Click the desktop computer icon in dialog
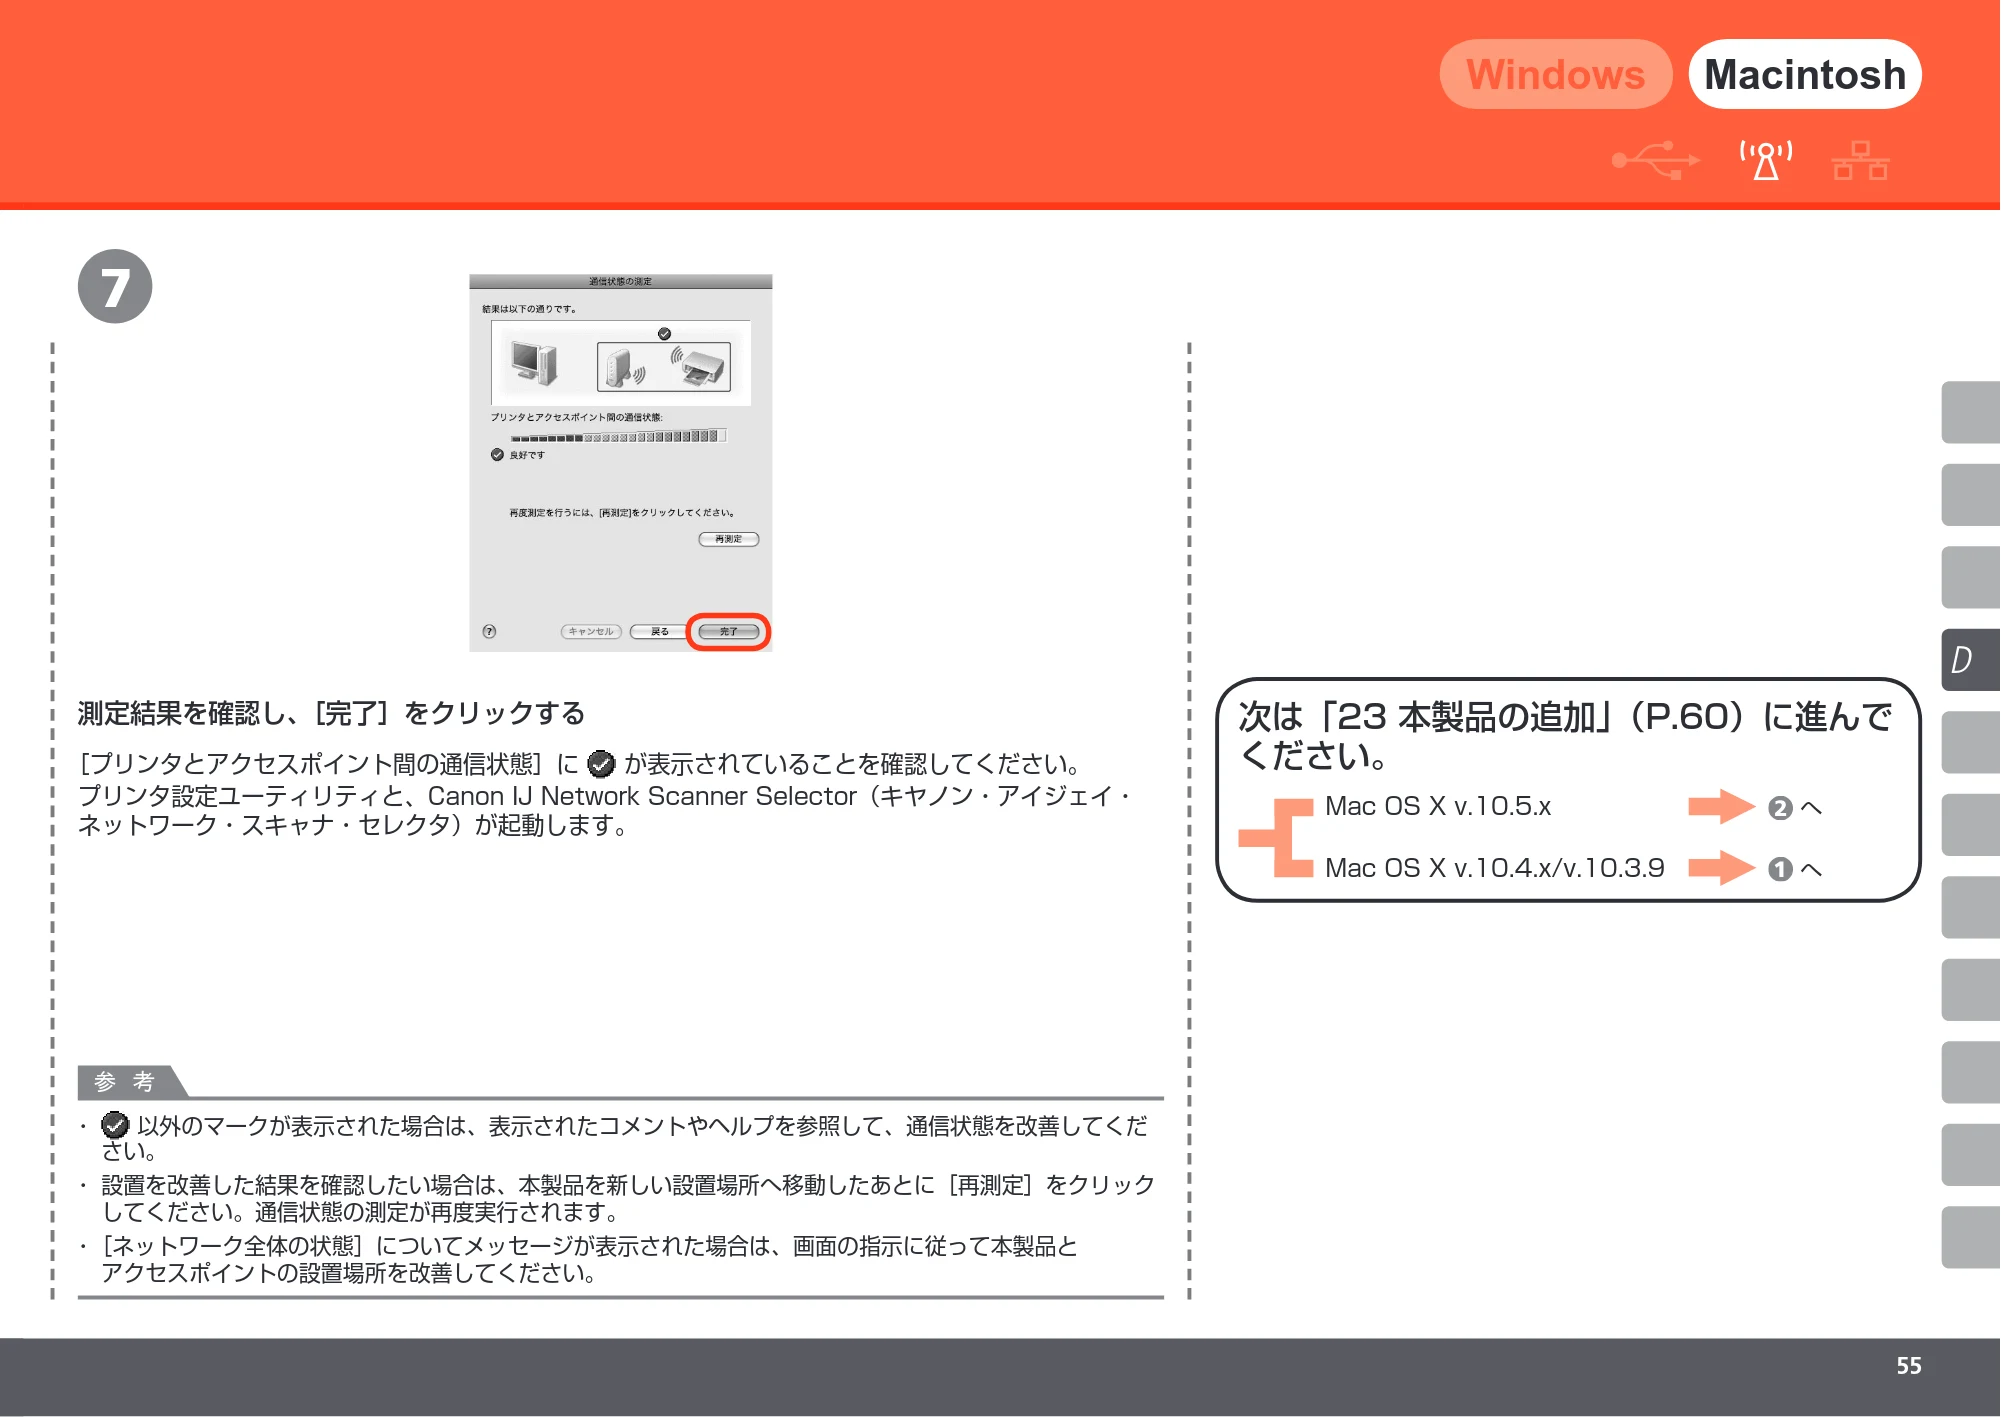Viewport: 2001px width, 1417px height. coord(533,362)
